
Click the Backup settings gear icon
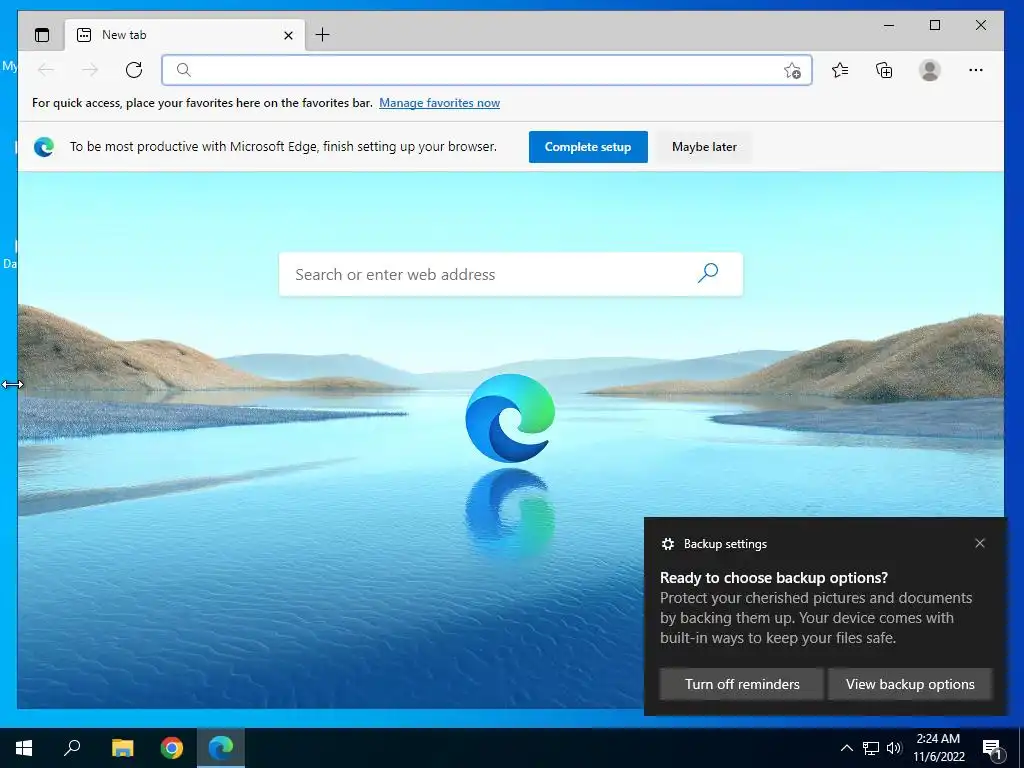click(x=667, y=544)
